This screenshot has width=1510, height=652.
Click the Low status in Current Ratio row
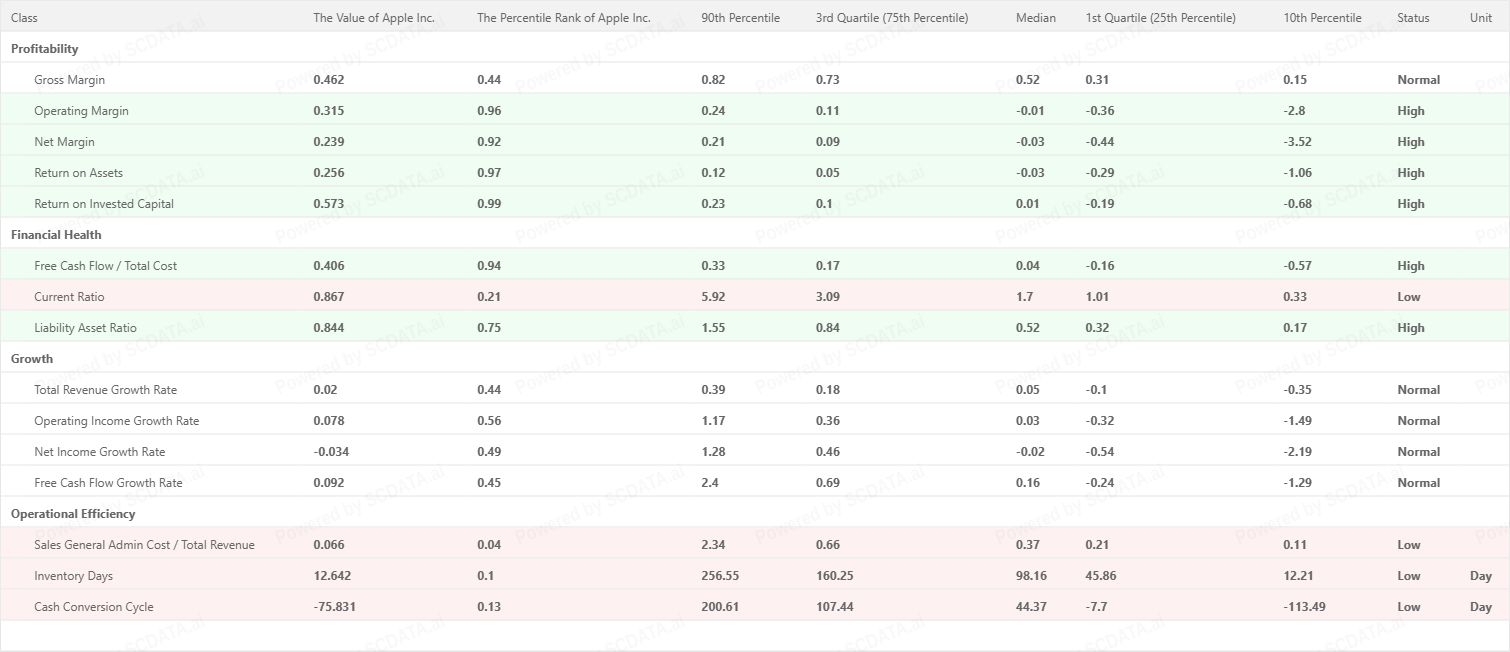coord(1408,297)
